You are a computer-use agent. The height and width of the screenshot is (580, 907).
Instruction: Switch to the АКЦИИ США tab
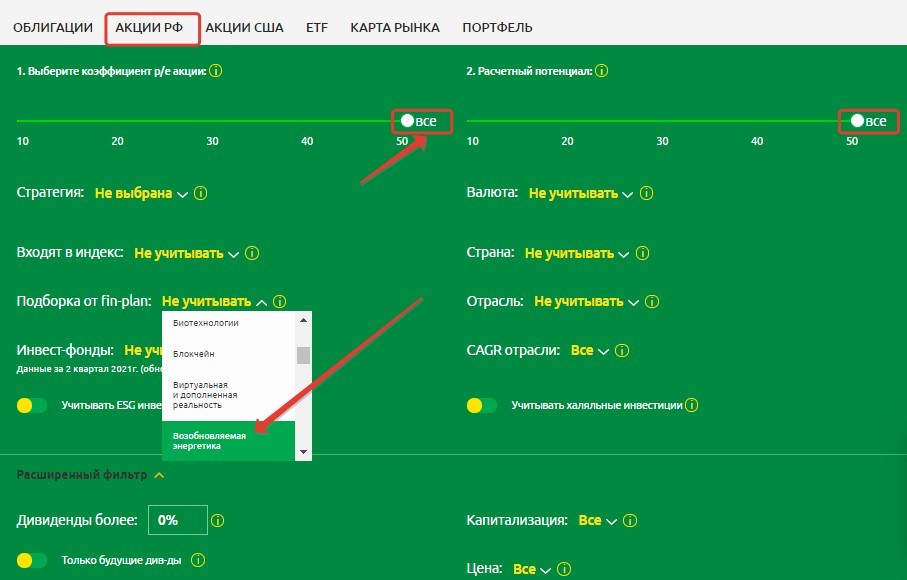point(244,27)
